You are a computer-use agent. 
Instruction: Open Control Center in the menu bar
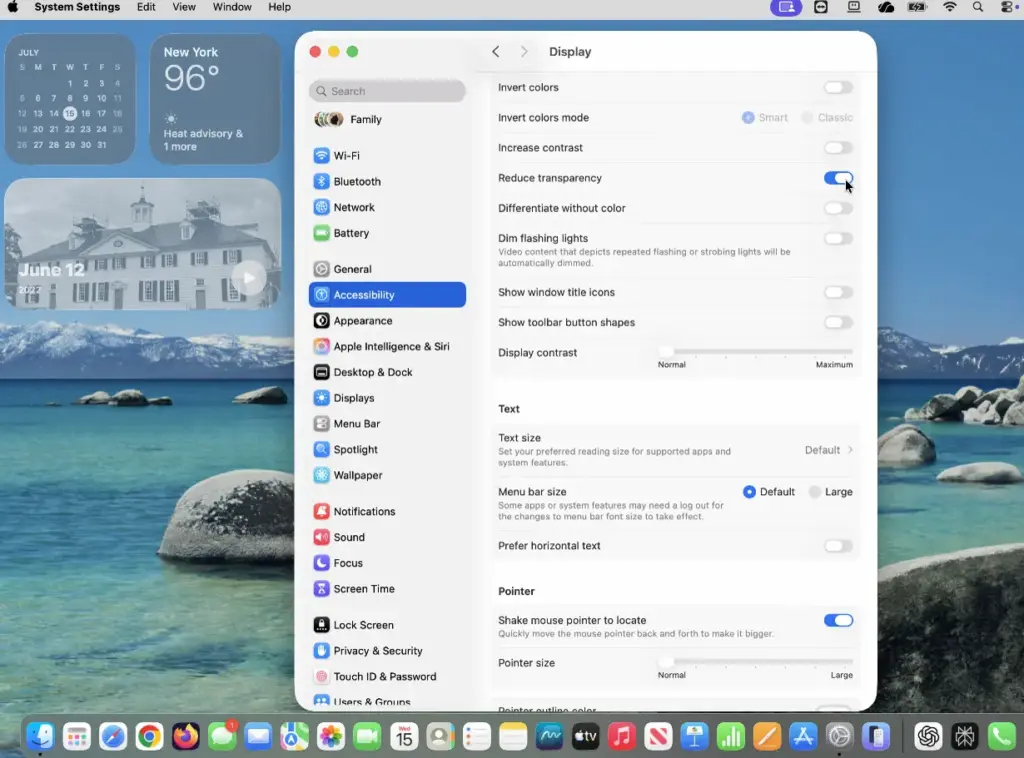[x=1008, y=7]
